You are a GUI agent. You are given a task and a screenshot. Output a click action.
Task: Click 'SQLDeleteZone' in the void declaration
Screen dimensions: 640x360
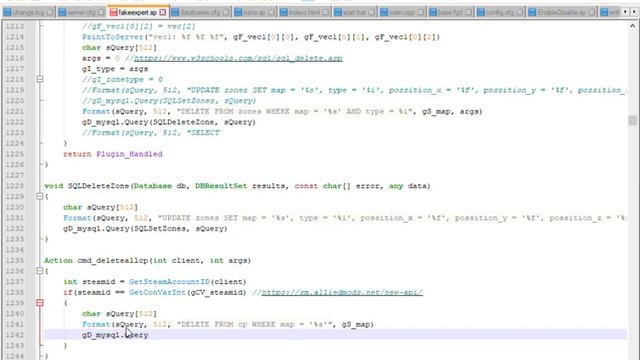pyautogui.click(x=98, y=186)
